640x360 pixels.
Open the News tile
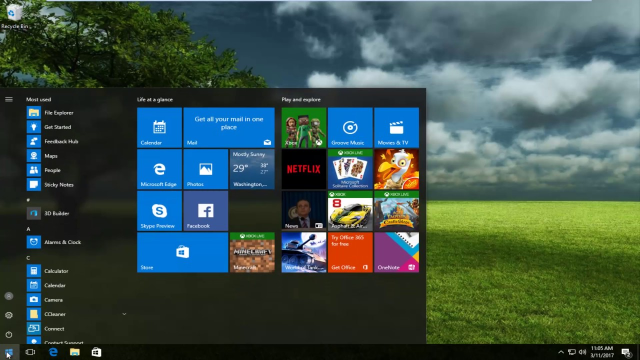pyautogui.click(x=304, y=211)
